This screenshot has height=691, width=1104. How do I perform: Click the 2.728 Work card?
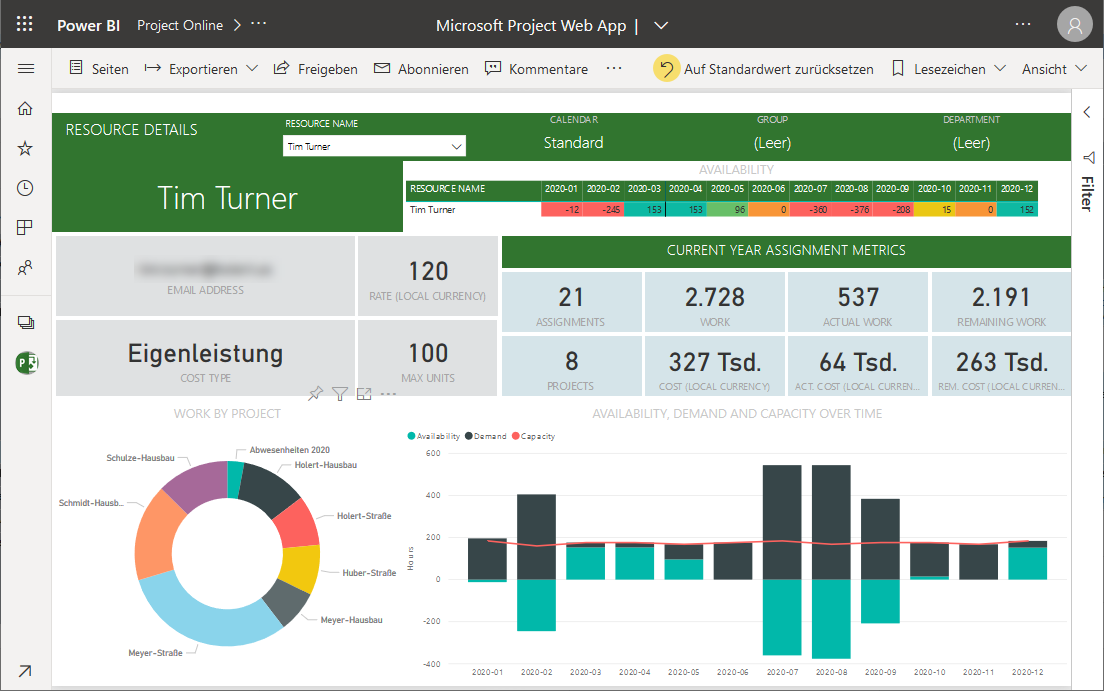click(715, 302)
